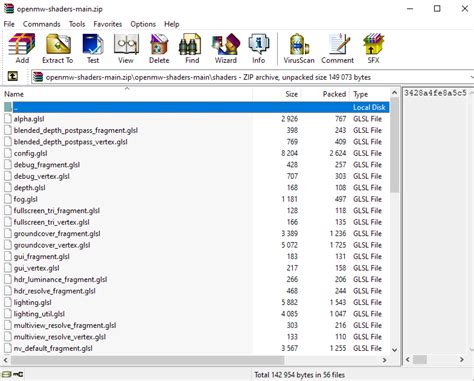
Task: Select multiview_resolve_vertex.glsl
Action: [x=197, y=337]
